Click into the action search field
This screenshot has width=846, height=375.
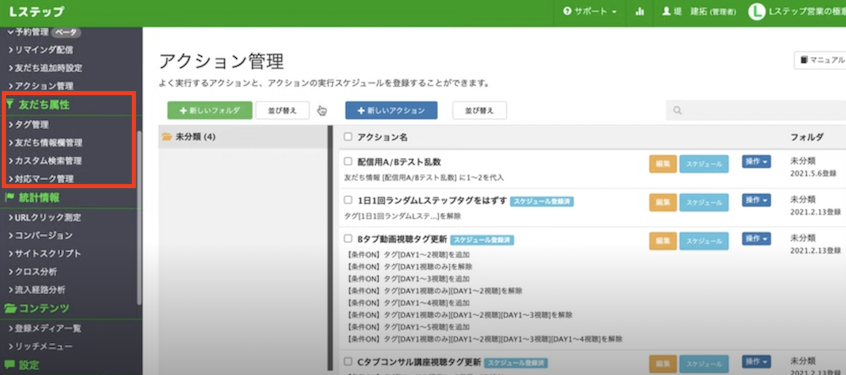(755, 111)
